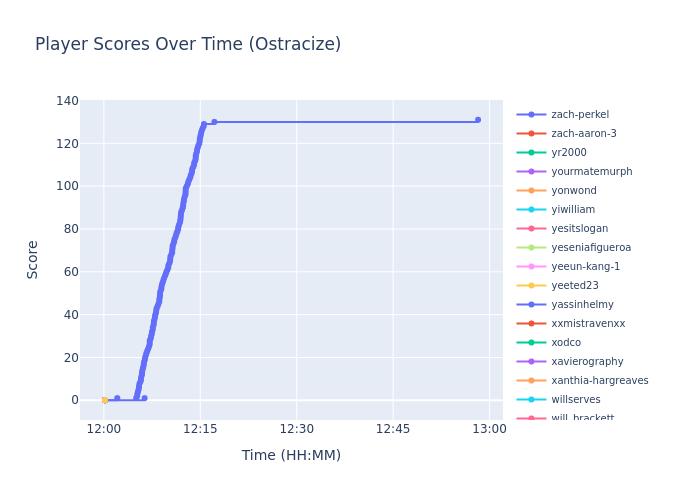This screenshot has width=700, height=500.
Task: Toggle yeseniafigueroa series
Action: (x=591, y=248)
